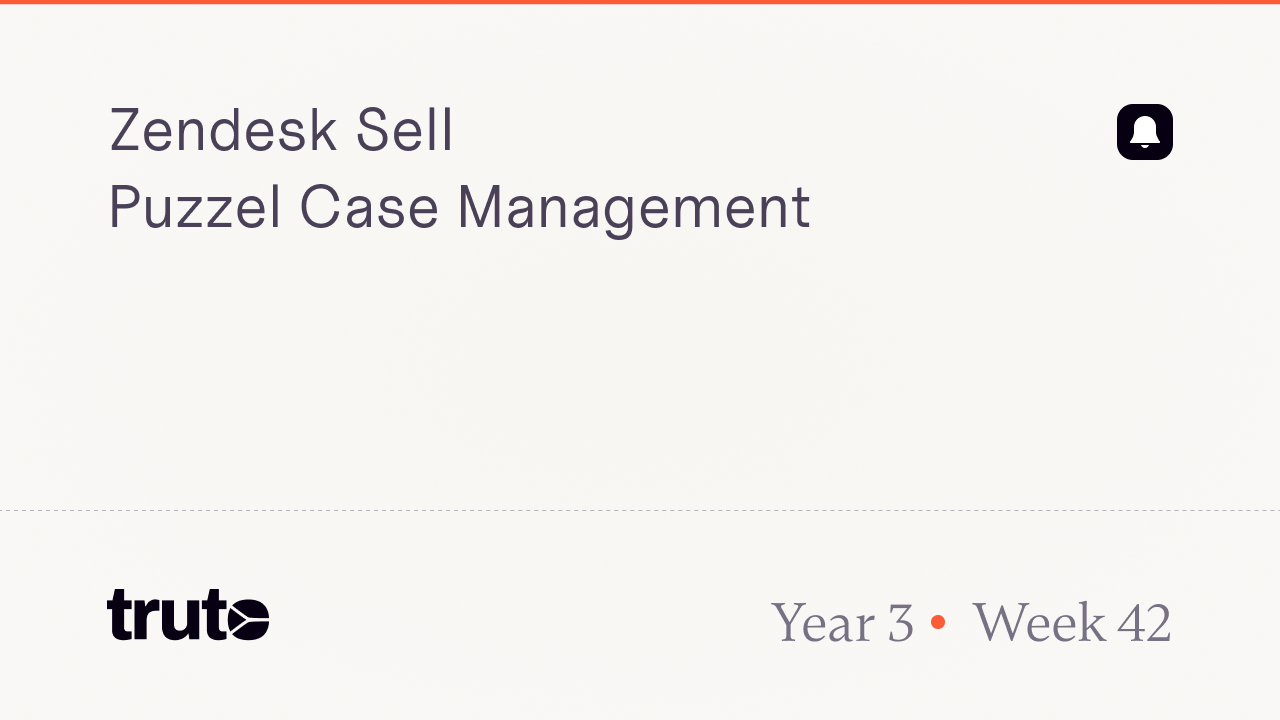Image resolution: width=1280 pixels, height=720 pixels.
Task: Click the word 'Case'
Action: point(369,208)
